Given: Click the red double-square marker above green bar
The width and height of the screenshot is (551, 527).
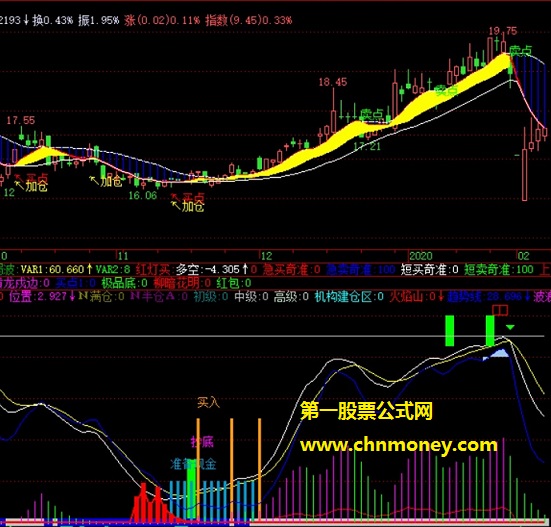Looking at the screenshot, I should (500, 310).
